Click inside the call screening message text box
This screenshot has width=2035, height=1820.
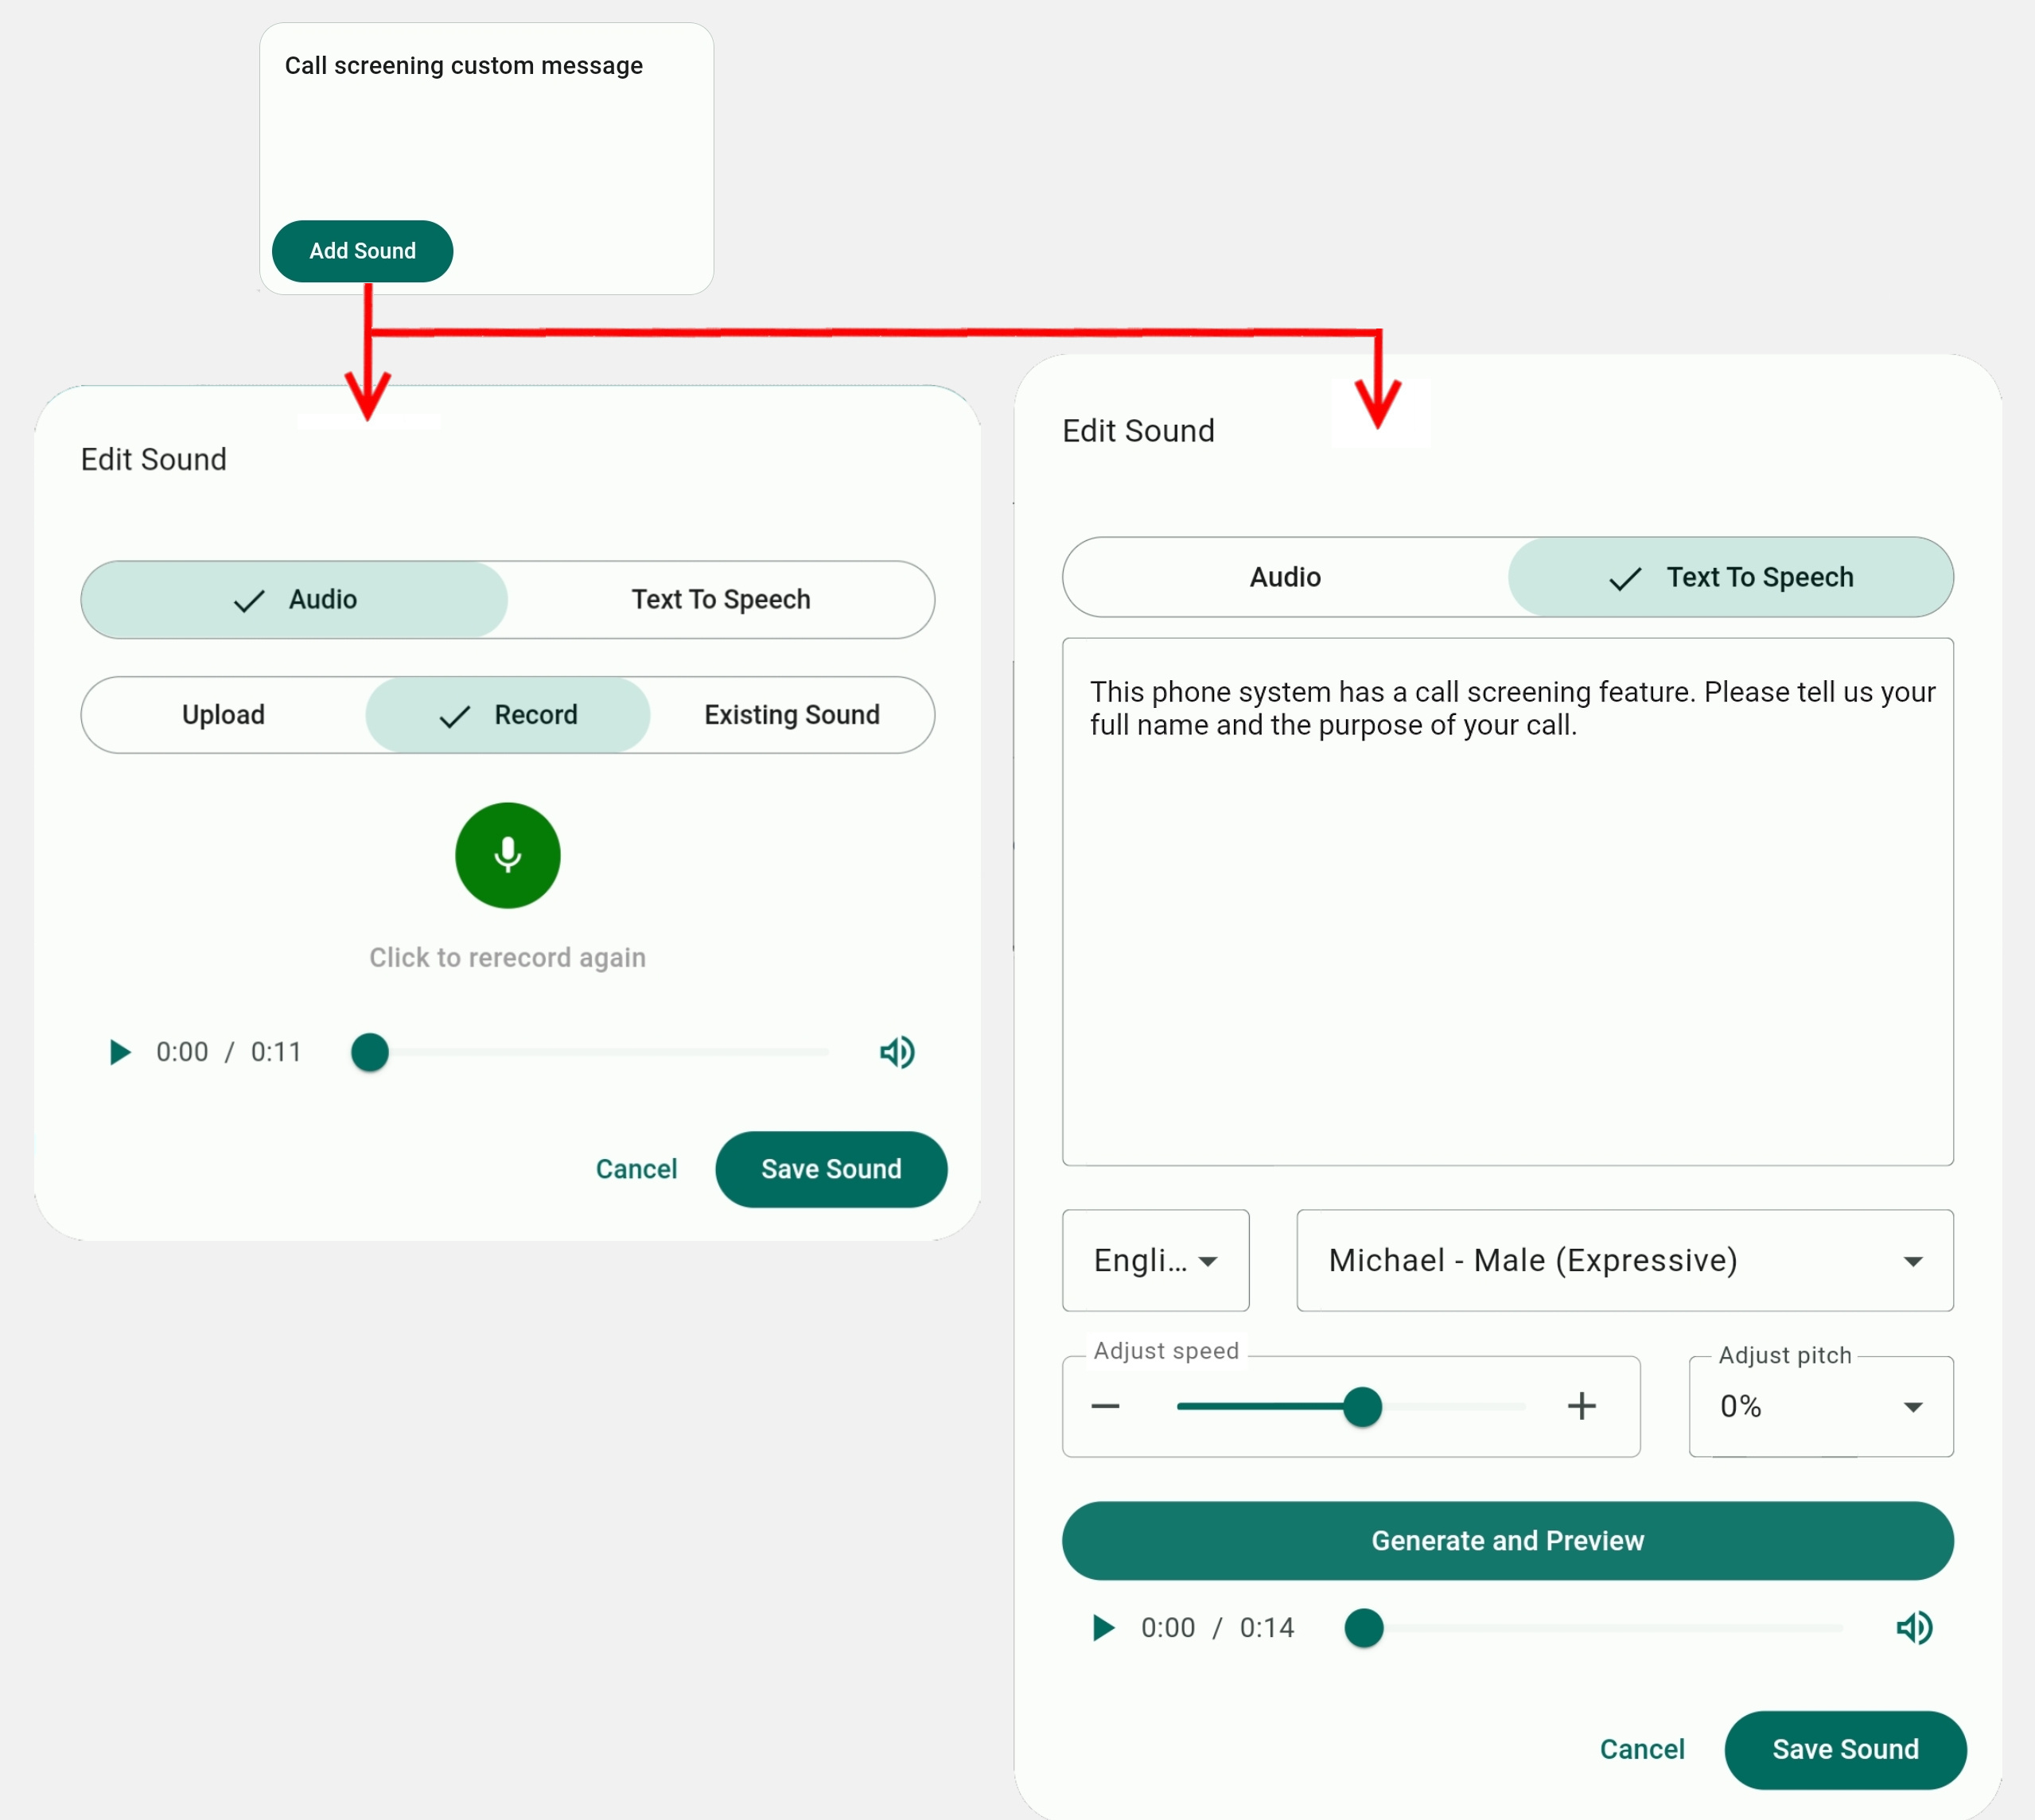(1507, 900)
